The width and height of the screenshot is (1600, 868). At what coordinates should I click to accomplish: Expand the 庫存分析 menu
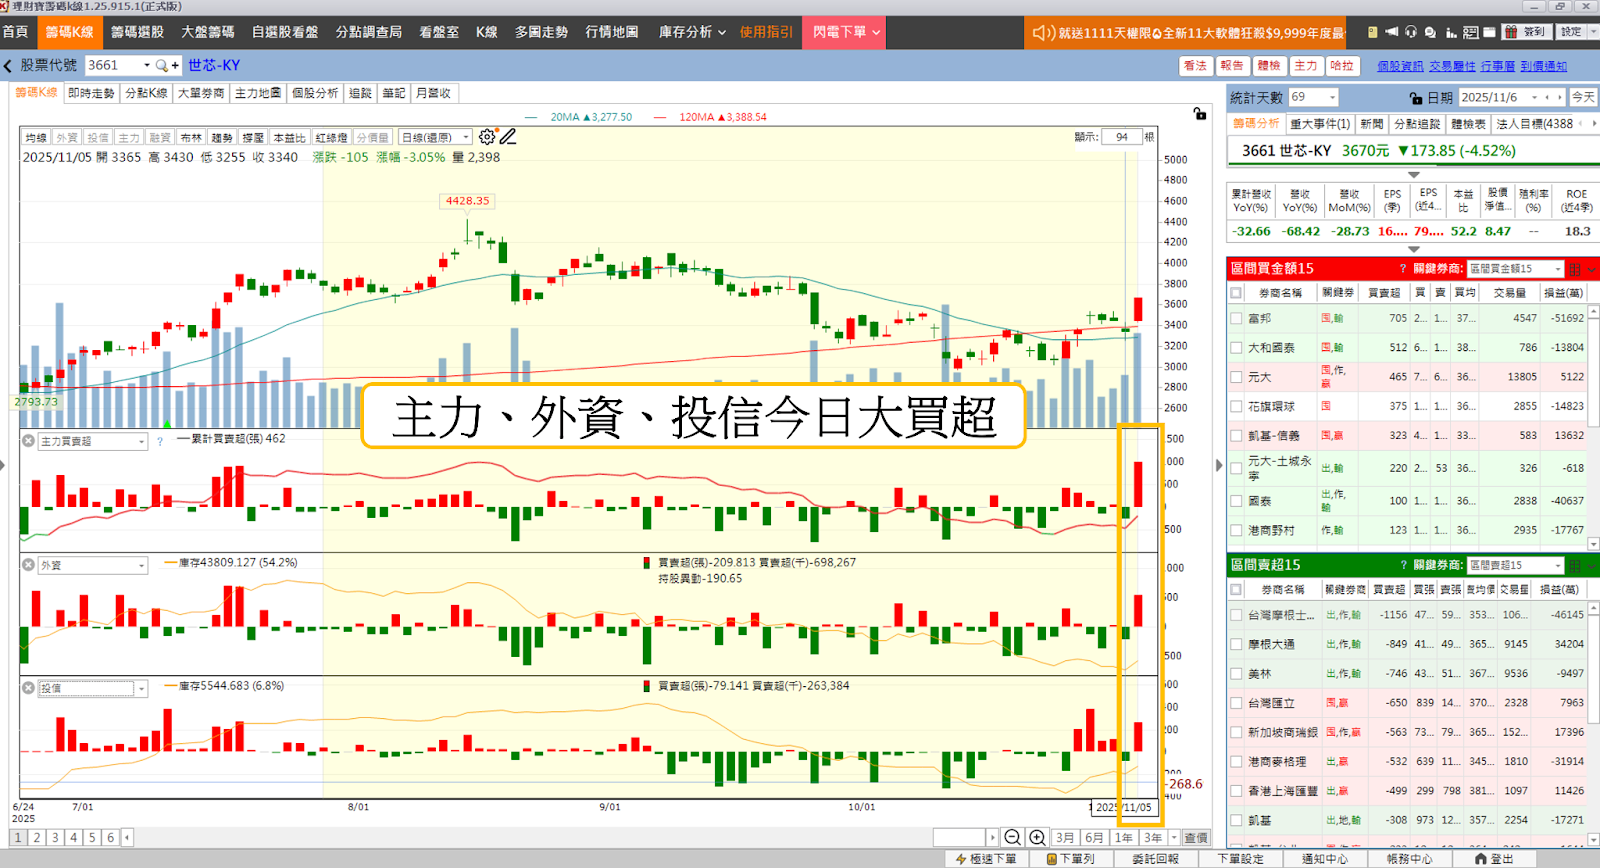(691, 32)
